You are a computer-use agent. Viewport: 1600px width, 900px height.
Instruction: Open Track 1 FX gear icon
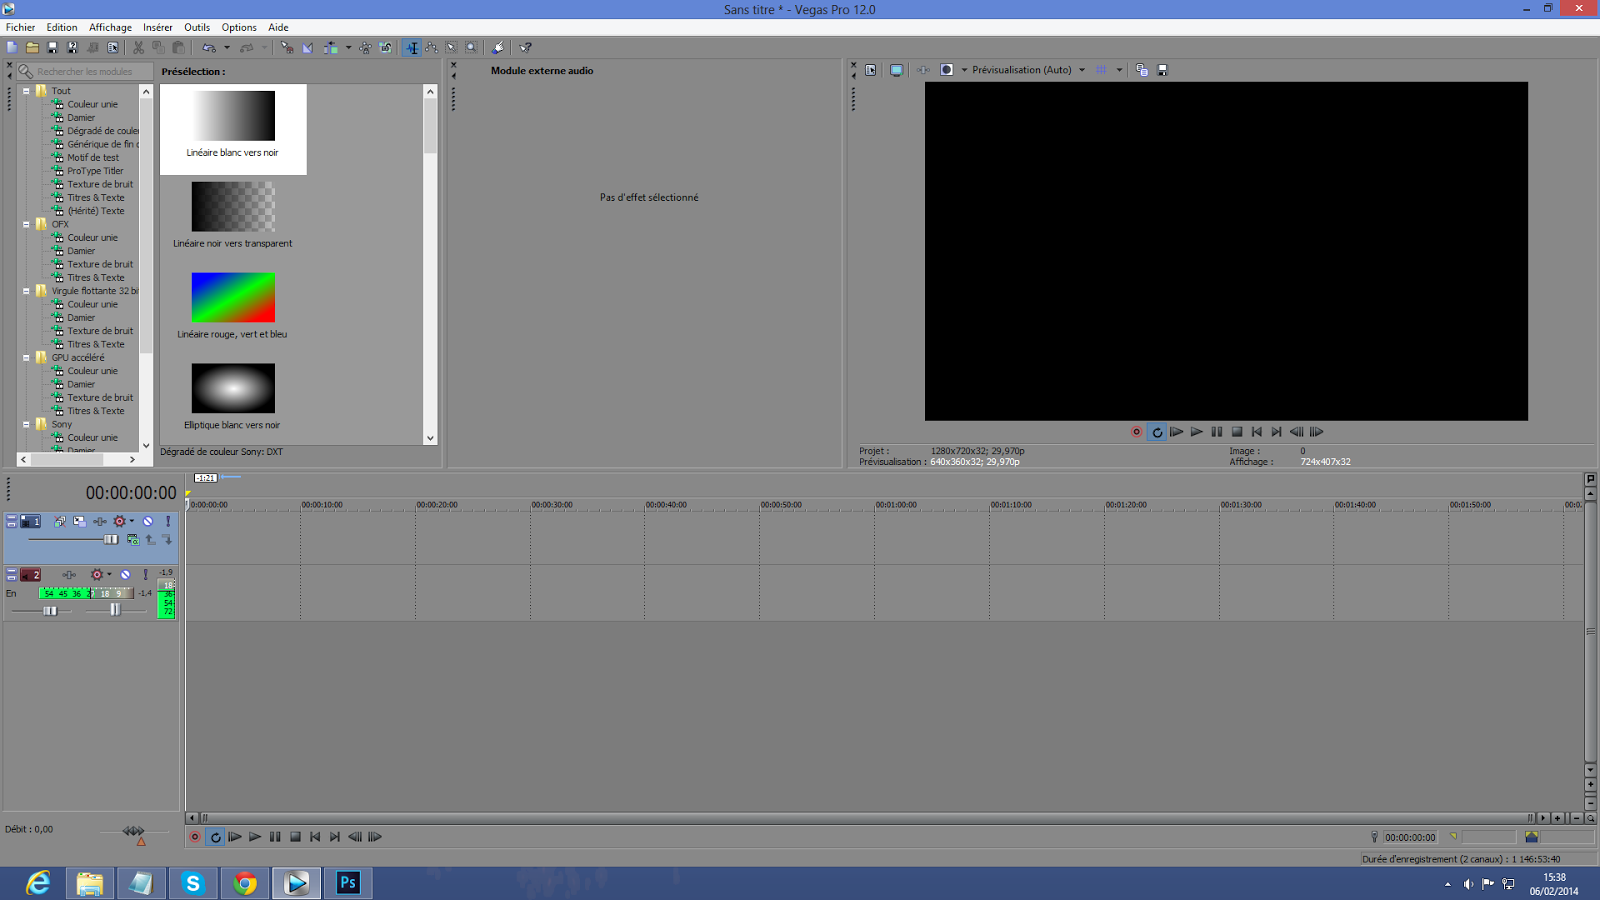(x=119, y=521)
